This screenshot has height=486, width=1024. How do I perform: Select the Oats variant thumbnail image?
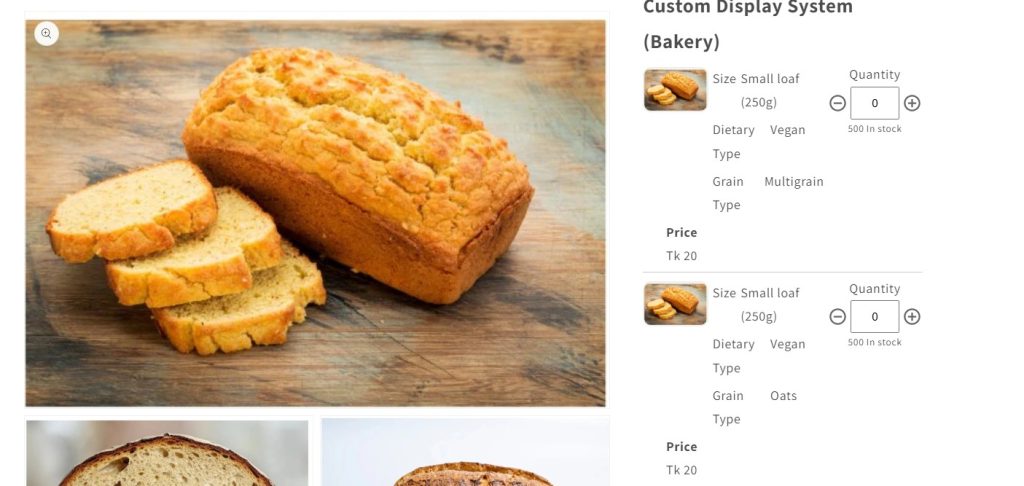[x=675, y=304]
